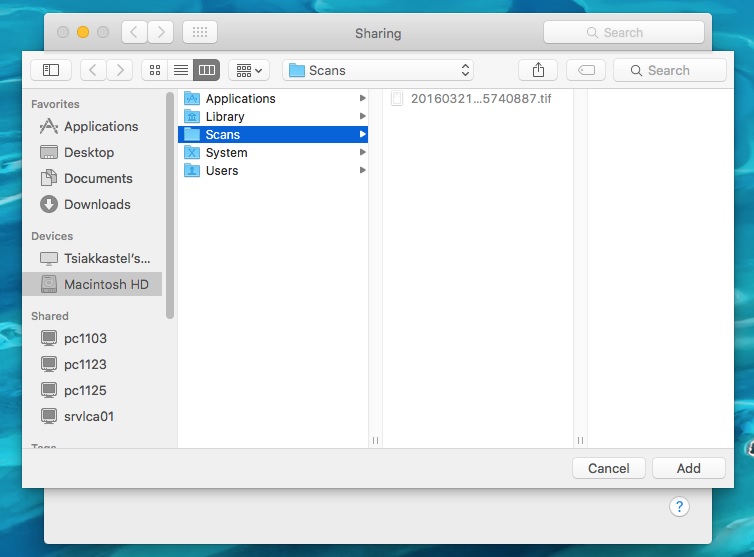Screen dimensions: 754x557
Task: Expand Applications folder via its arrow
Action: click(x=363, y=98)
